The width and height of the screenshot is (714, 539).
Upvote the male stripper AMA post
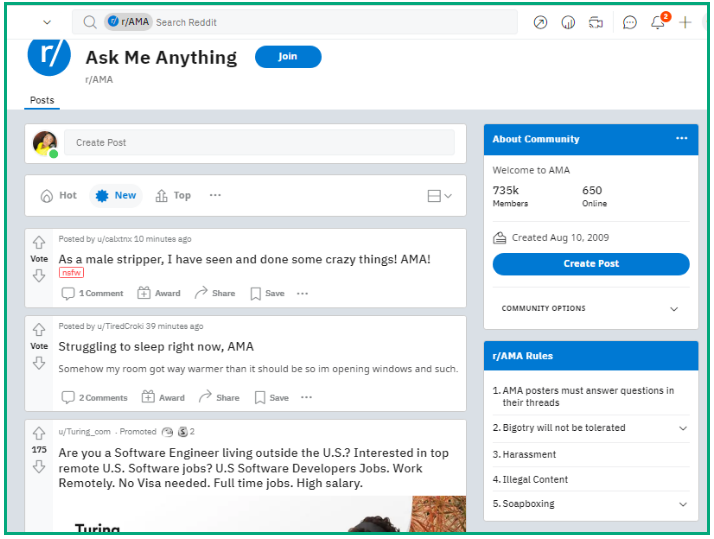(x=39, y=242)
